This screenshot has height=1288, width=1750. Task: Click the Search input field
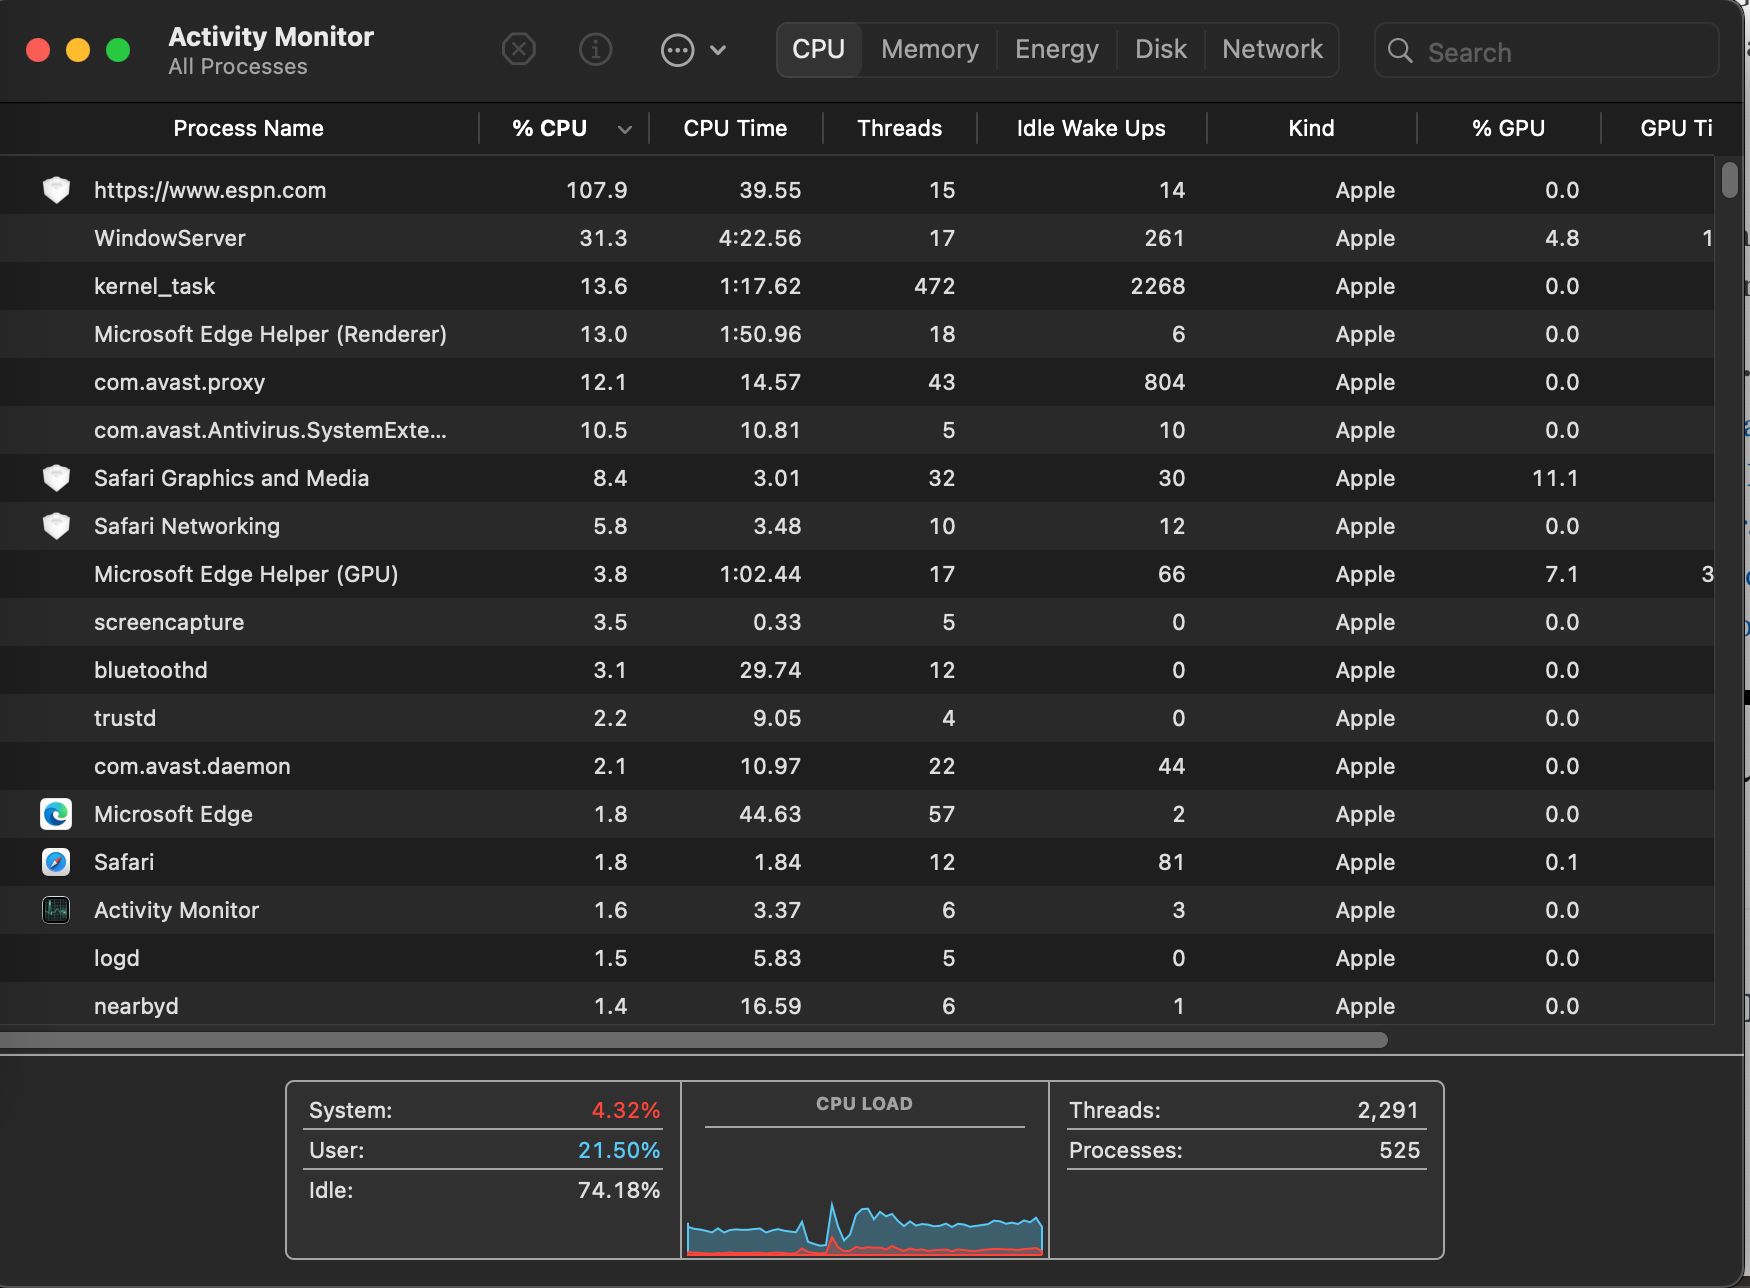(1547, 51)
